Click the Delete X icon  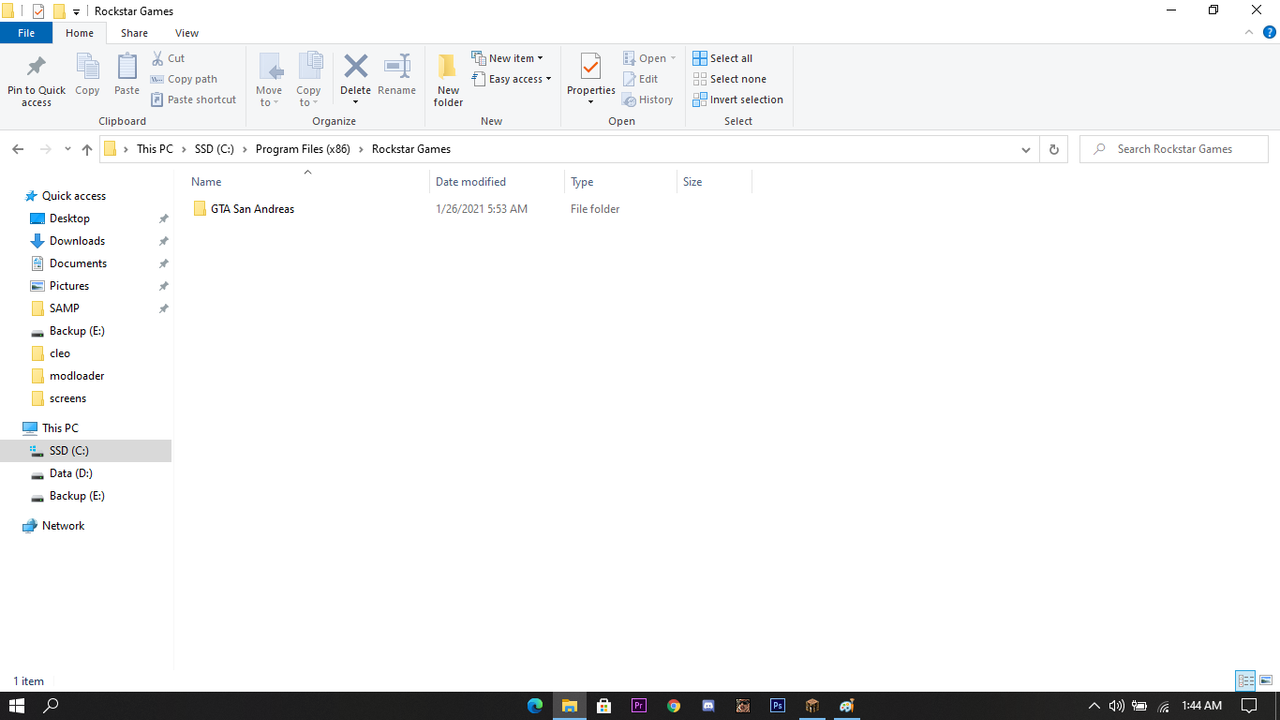coord(356,67)
